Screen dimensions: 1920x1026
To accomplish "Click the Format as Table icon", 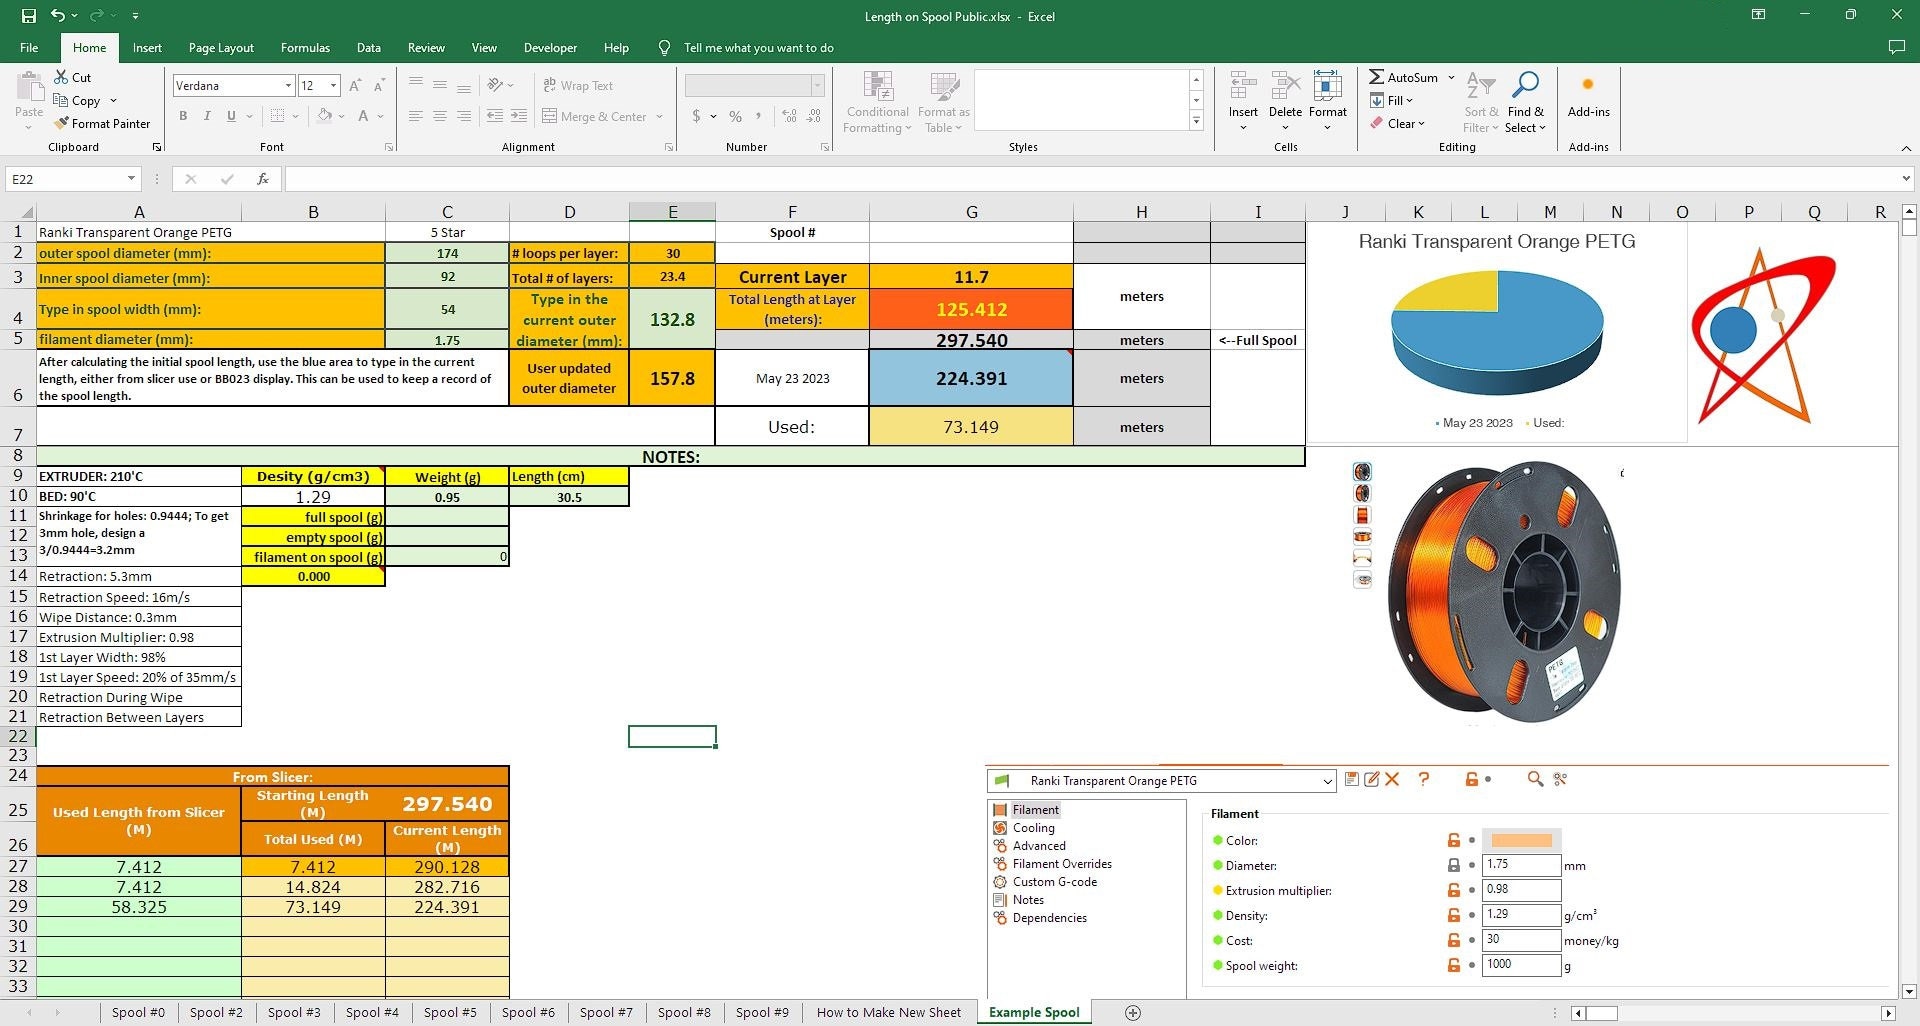I will pyautogui.click(x=941, y=88).
